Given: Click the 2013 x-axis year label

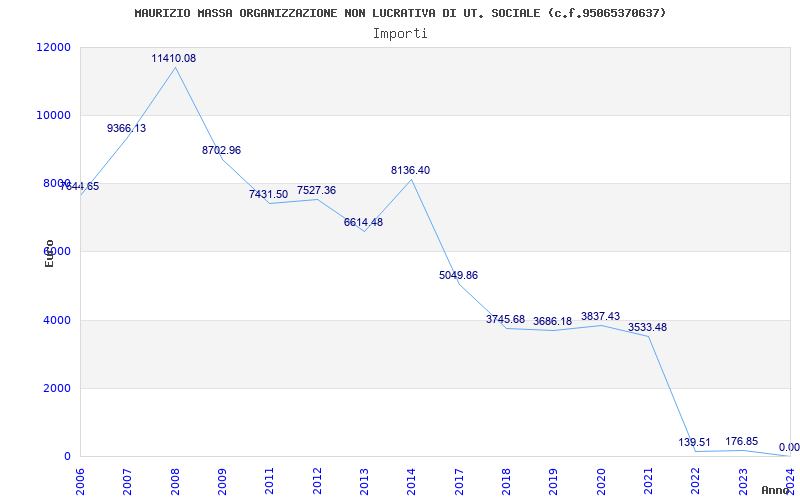Looking at the screenshot, I should pyautogui.click(x=364, y=481).
